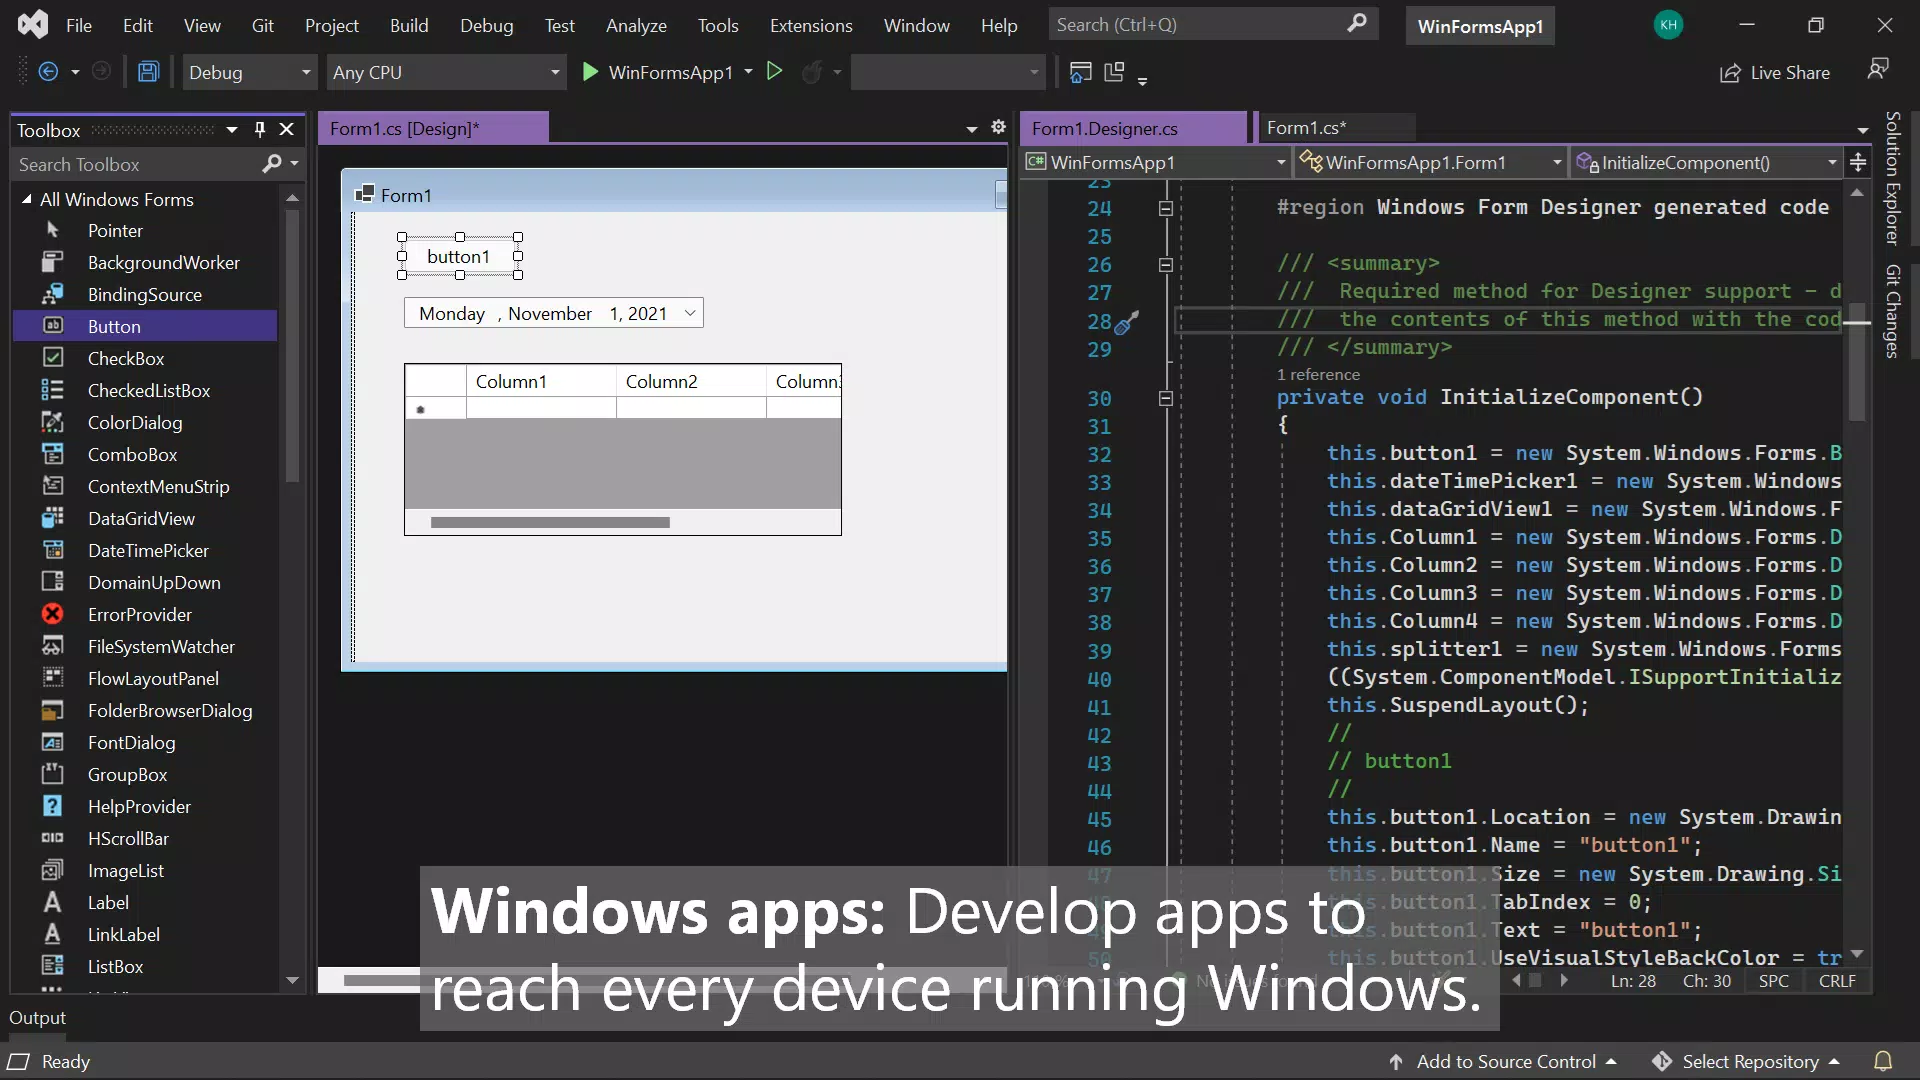Image resolution: width=1920 pixels, height=1080 pixels.
Task: Click the Toolbox search magnifier icon
Action: pos(271,163)
